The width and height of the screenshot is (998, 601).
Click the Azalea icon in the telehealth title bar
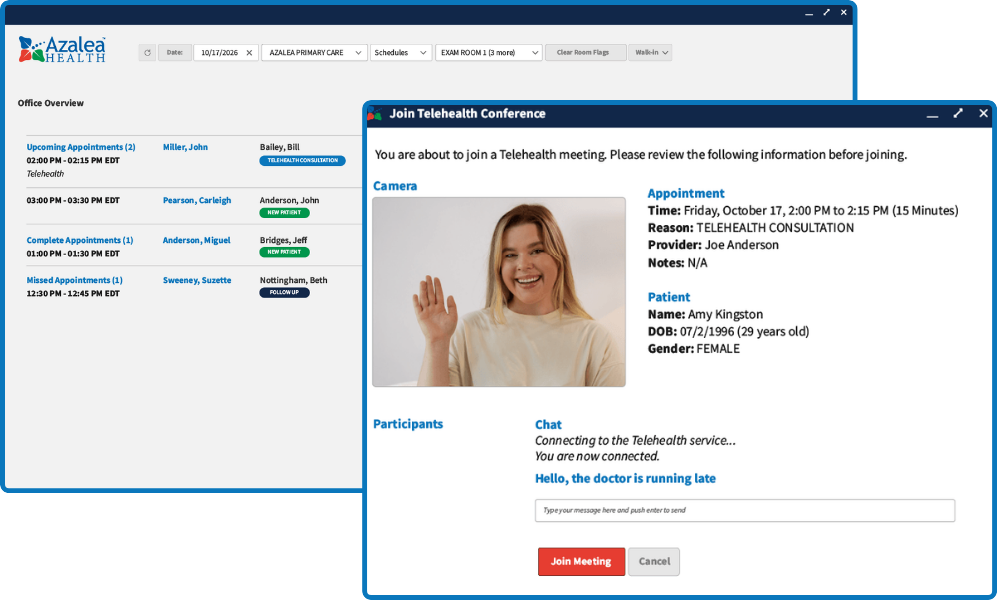pos(375,114)
